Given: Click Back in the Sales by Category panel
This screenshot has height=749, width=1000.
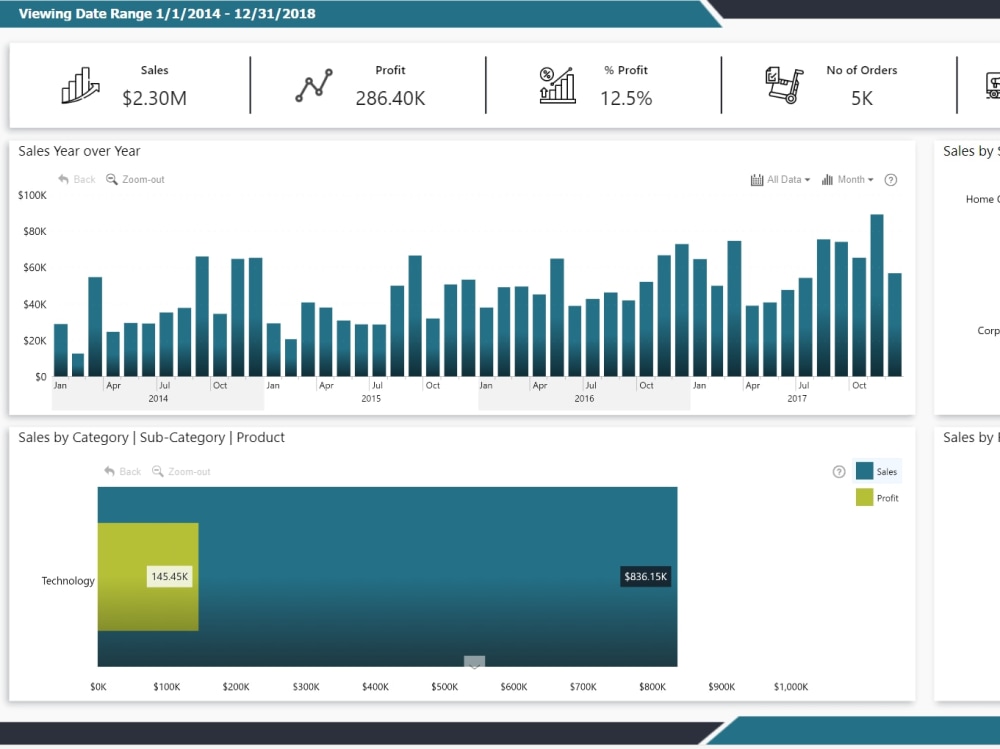Looking at the screenshot, I should point(121,471).
